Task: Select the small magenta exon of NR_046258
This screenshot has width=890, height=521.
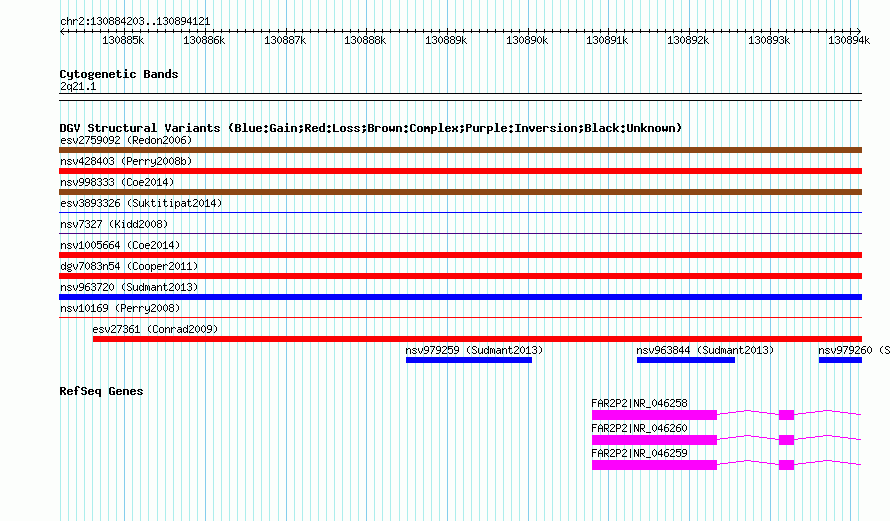Action: (x=786, y=415)
